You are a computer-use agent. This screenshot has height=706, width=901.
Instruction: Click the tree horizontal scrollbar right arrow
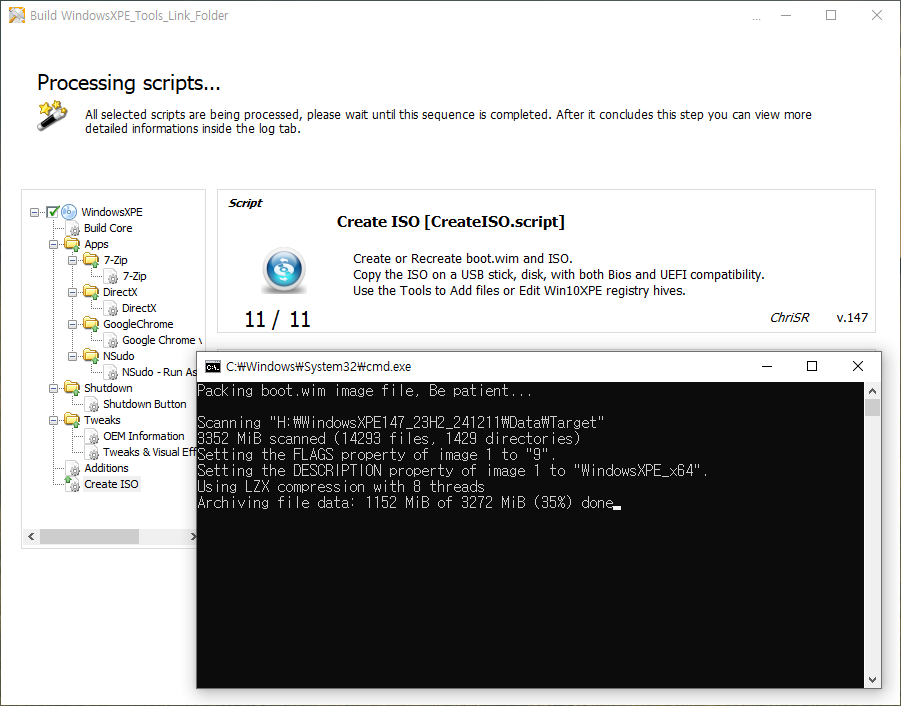[x=193, y=537]
